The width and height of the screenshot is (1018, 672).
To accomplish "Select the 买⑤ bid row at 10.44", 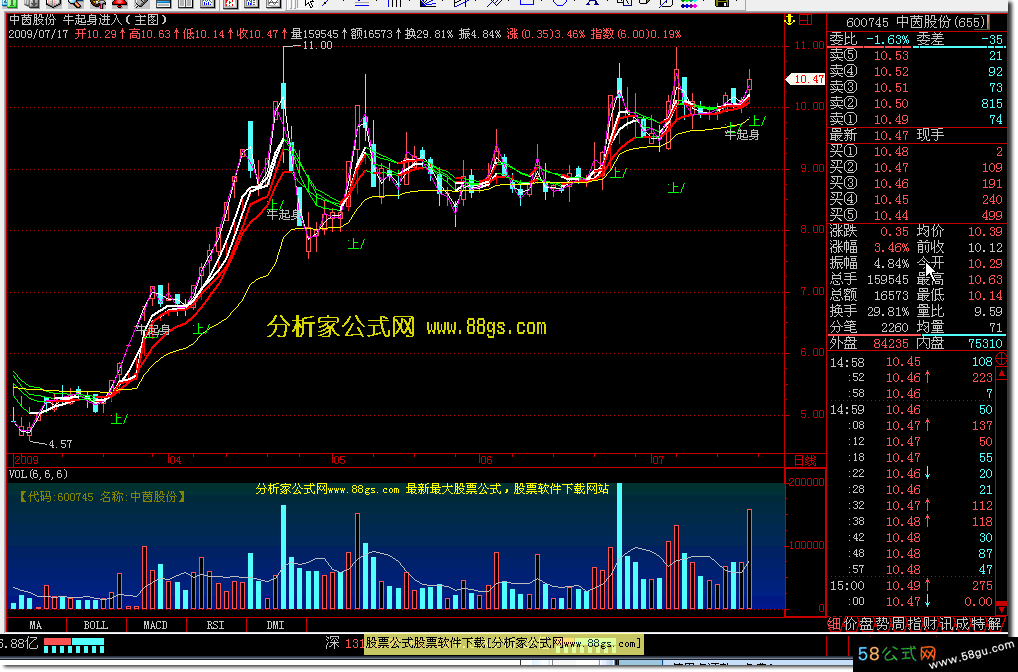I will [916, 216].
